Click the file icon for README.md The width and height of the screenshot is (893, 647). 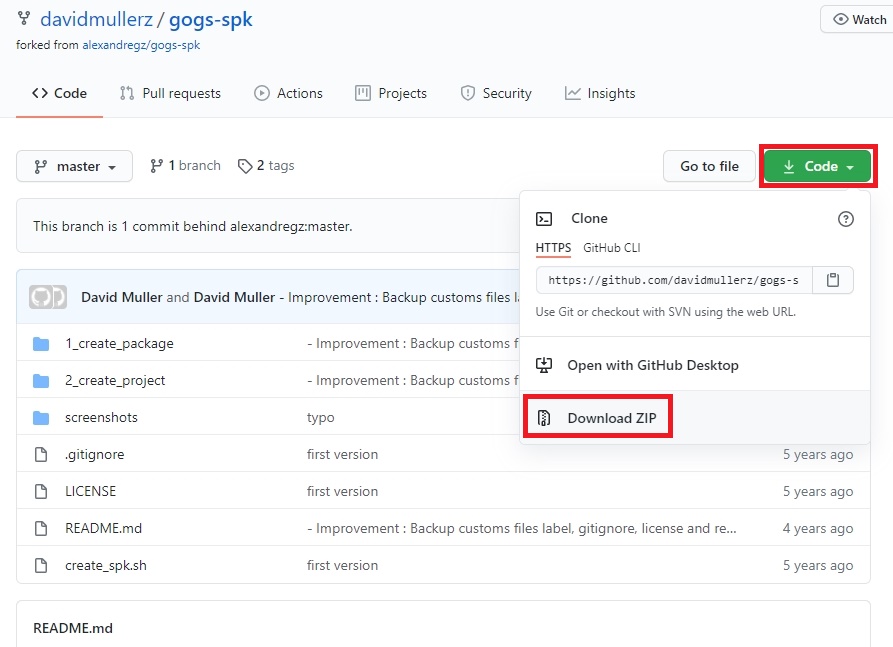point(41,529)
